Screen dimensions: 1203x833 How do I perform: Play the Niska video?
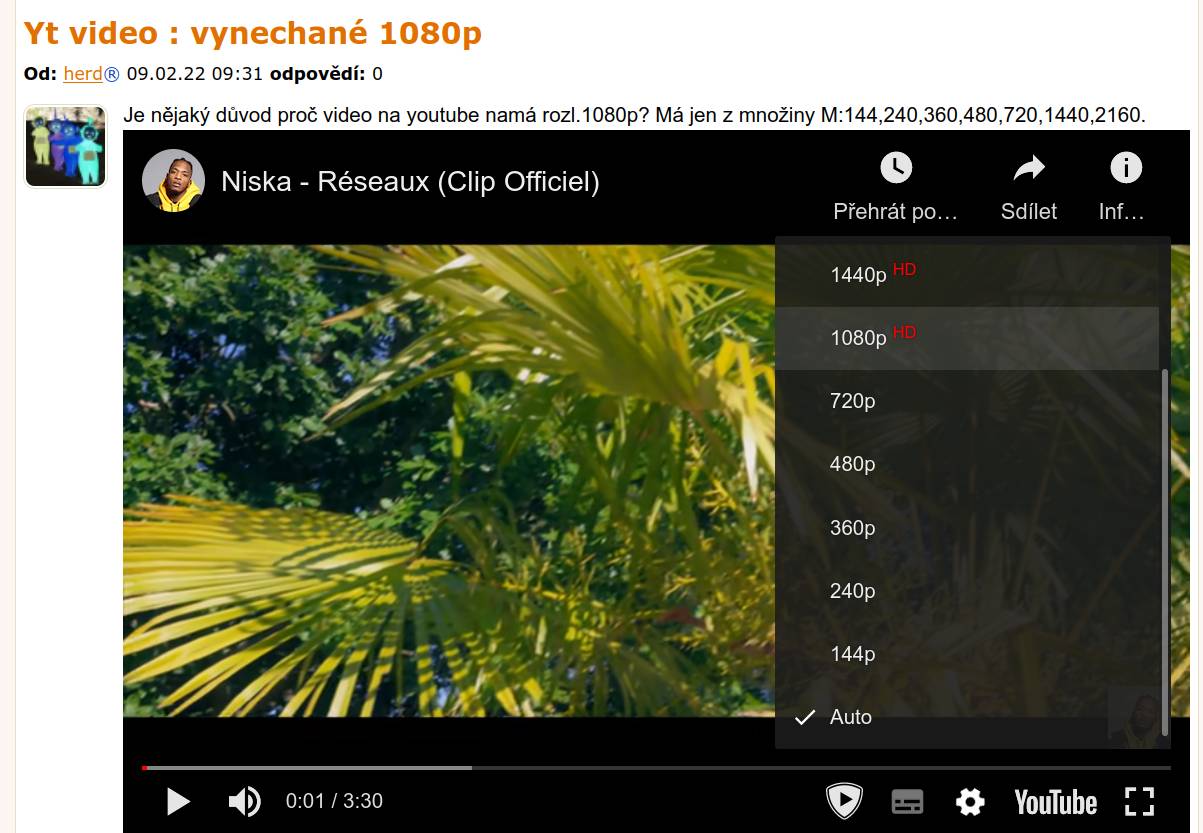[178, 801]
